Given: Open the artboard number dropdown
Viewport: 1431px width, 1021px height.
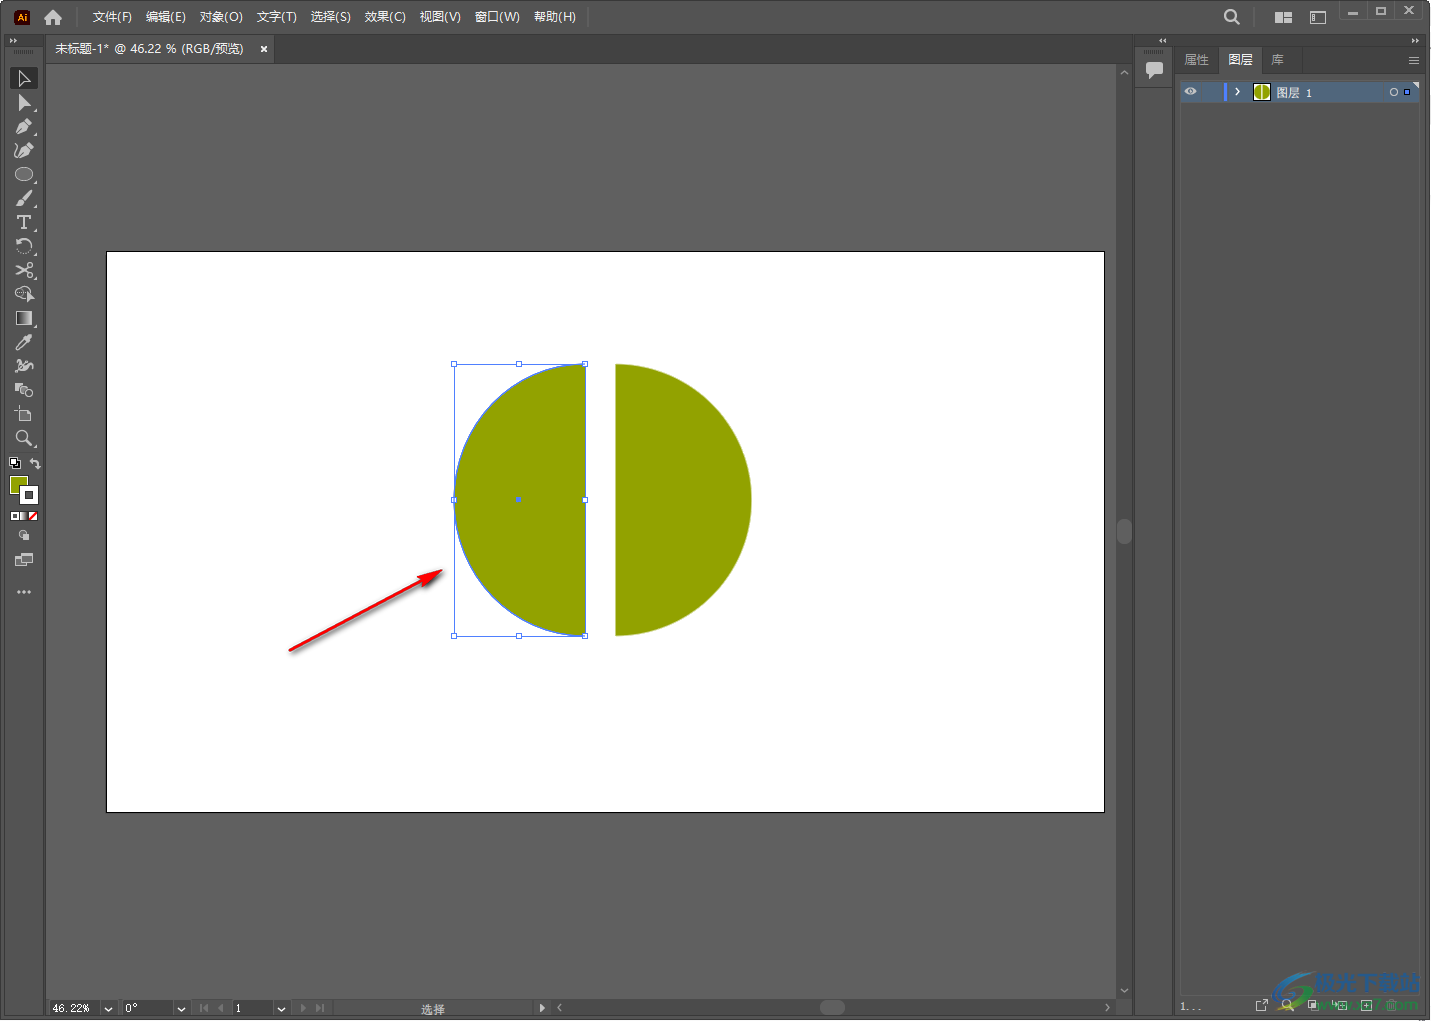Looking at the screenshot, I should point(281,1009).
